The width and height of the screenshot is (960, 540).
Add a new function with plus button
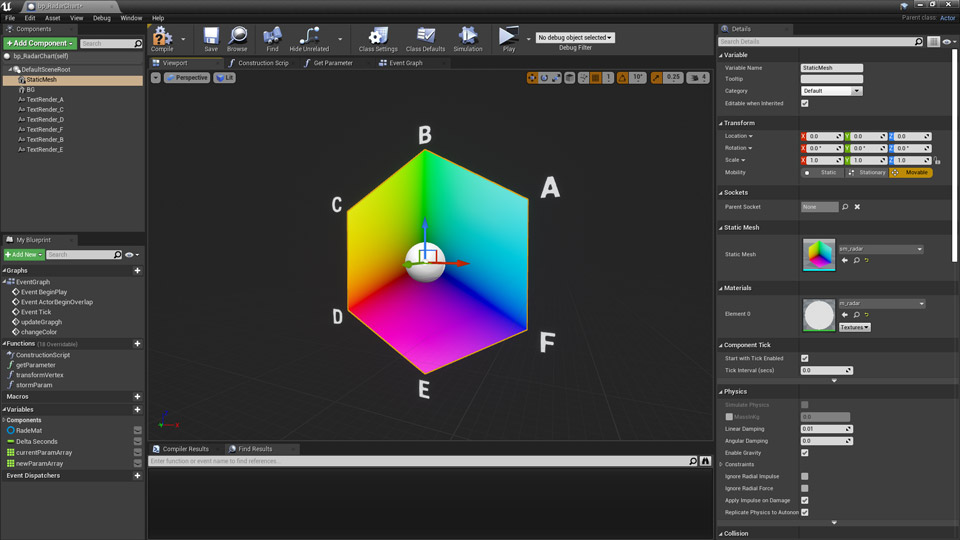137,344
